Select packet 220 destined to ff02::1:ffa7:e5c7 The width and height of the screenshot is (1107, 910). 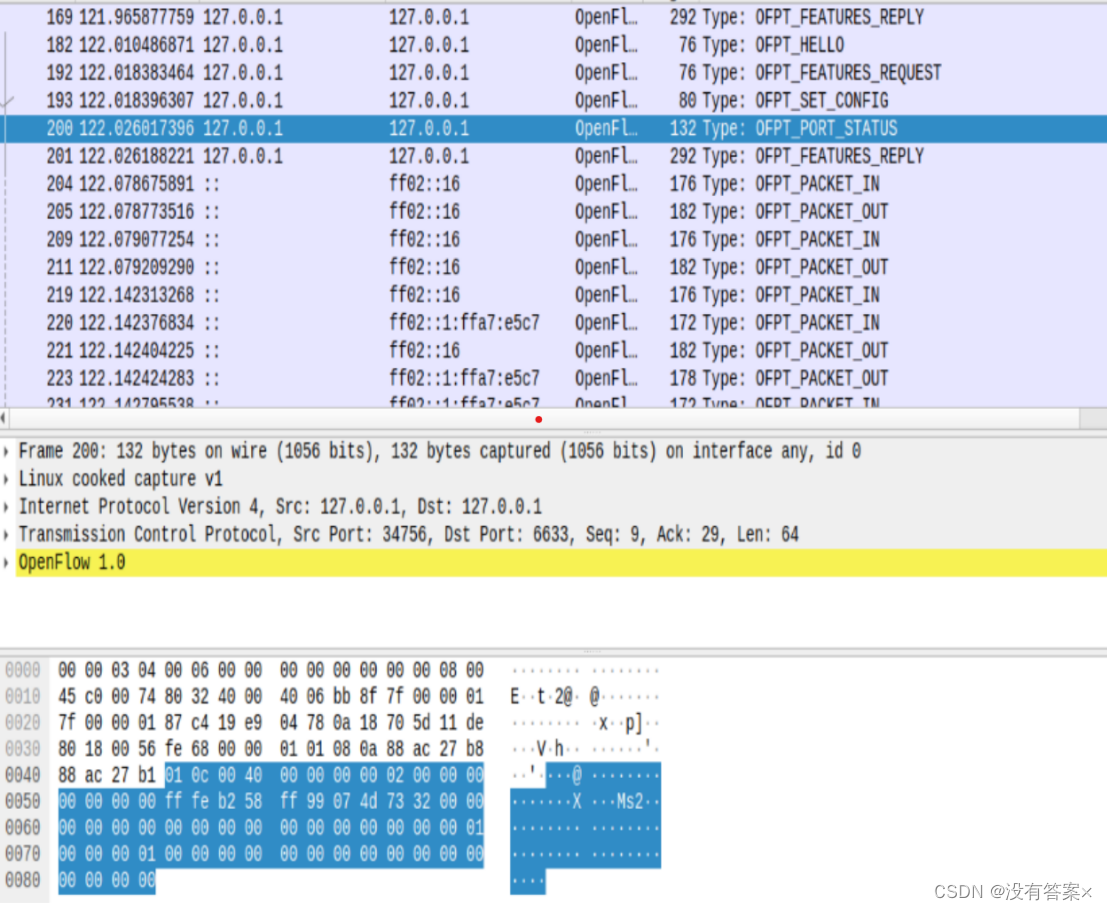coord(400,322)
